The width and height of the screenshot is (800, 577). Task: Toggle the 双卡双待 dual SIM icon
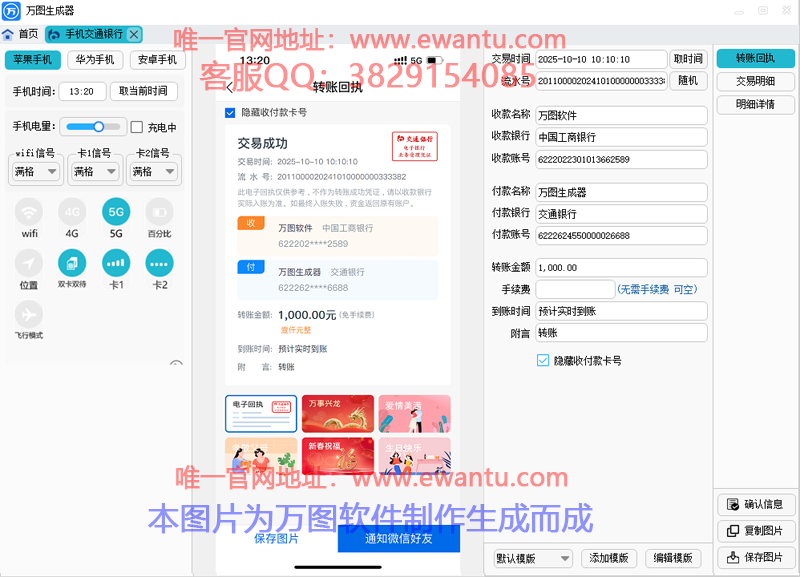[x=72, y=263]
